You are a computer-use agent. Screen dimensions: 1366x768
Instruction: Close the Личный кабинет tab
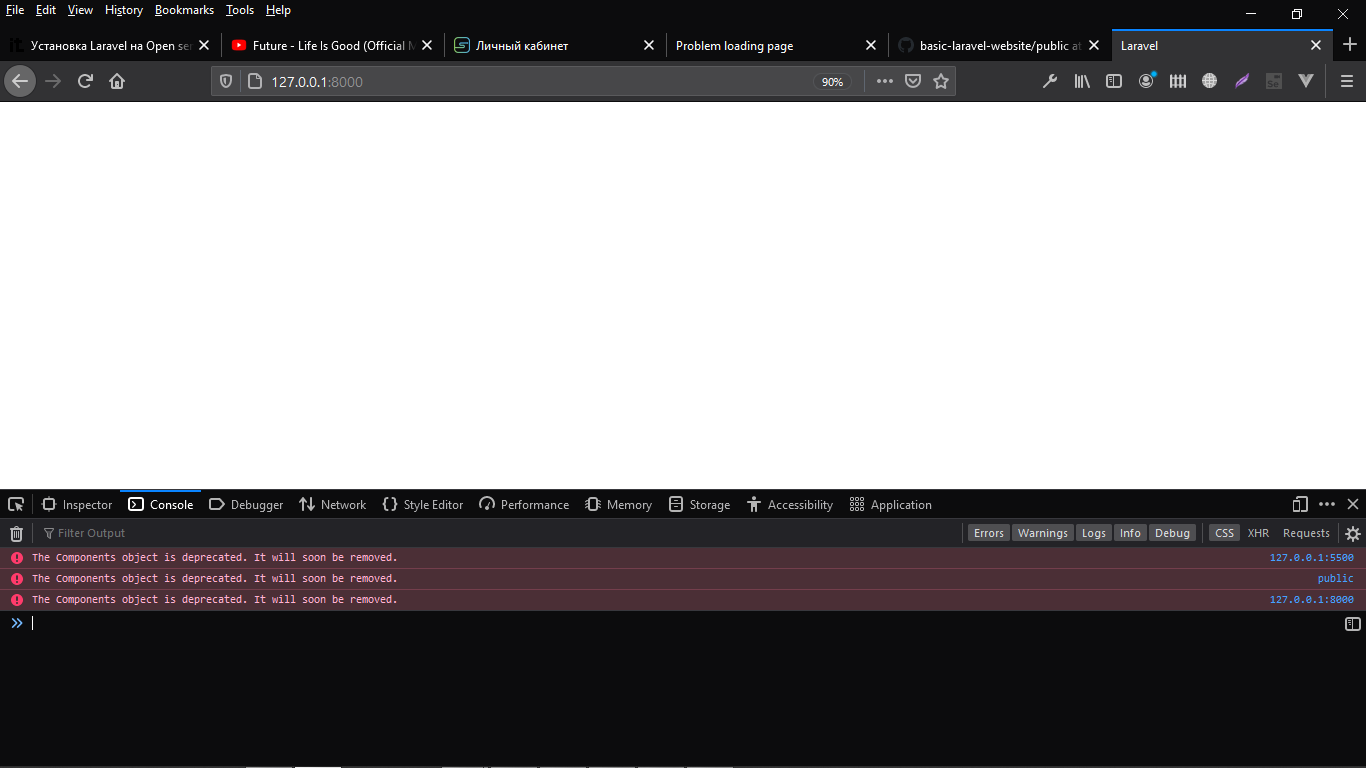coord(649,46)
